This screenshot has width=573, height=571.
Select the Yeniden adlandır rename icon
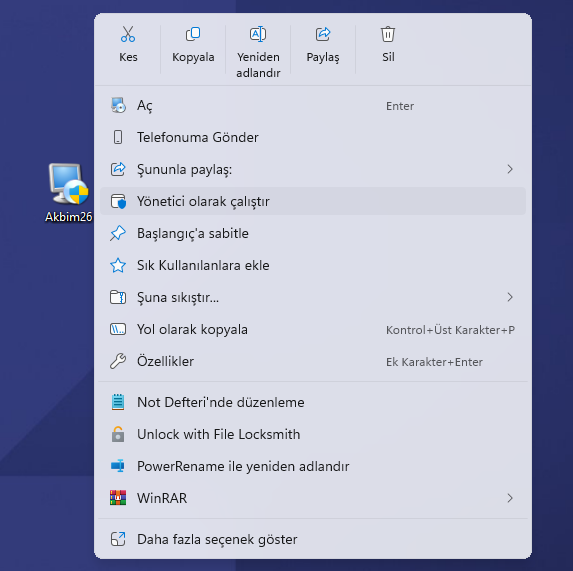click(258, 34)
